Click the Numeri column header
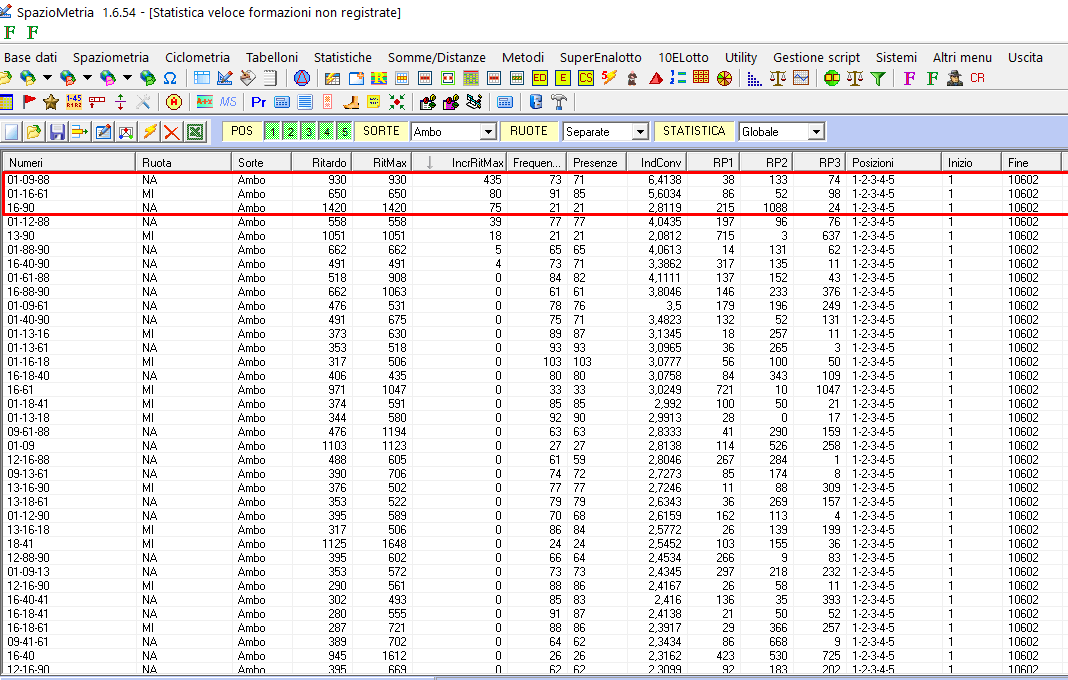Viewport: 1068px width, 680px height. (69, 163)
